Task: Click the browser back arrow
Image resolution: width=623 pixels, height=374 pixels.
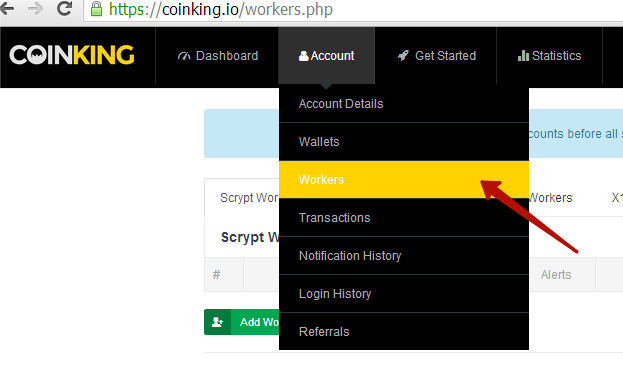Action: pyautogui.click(x=7, y=8)
